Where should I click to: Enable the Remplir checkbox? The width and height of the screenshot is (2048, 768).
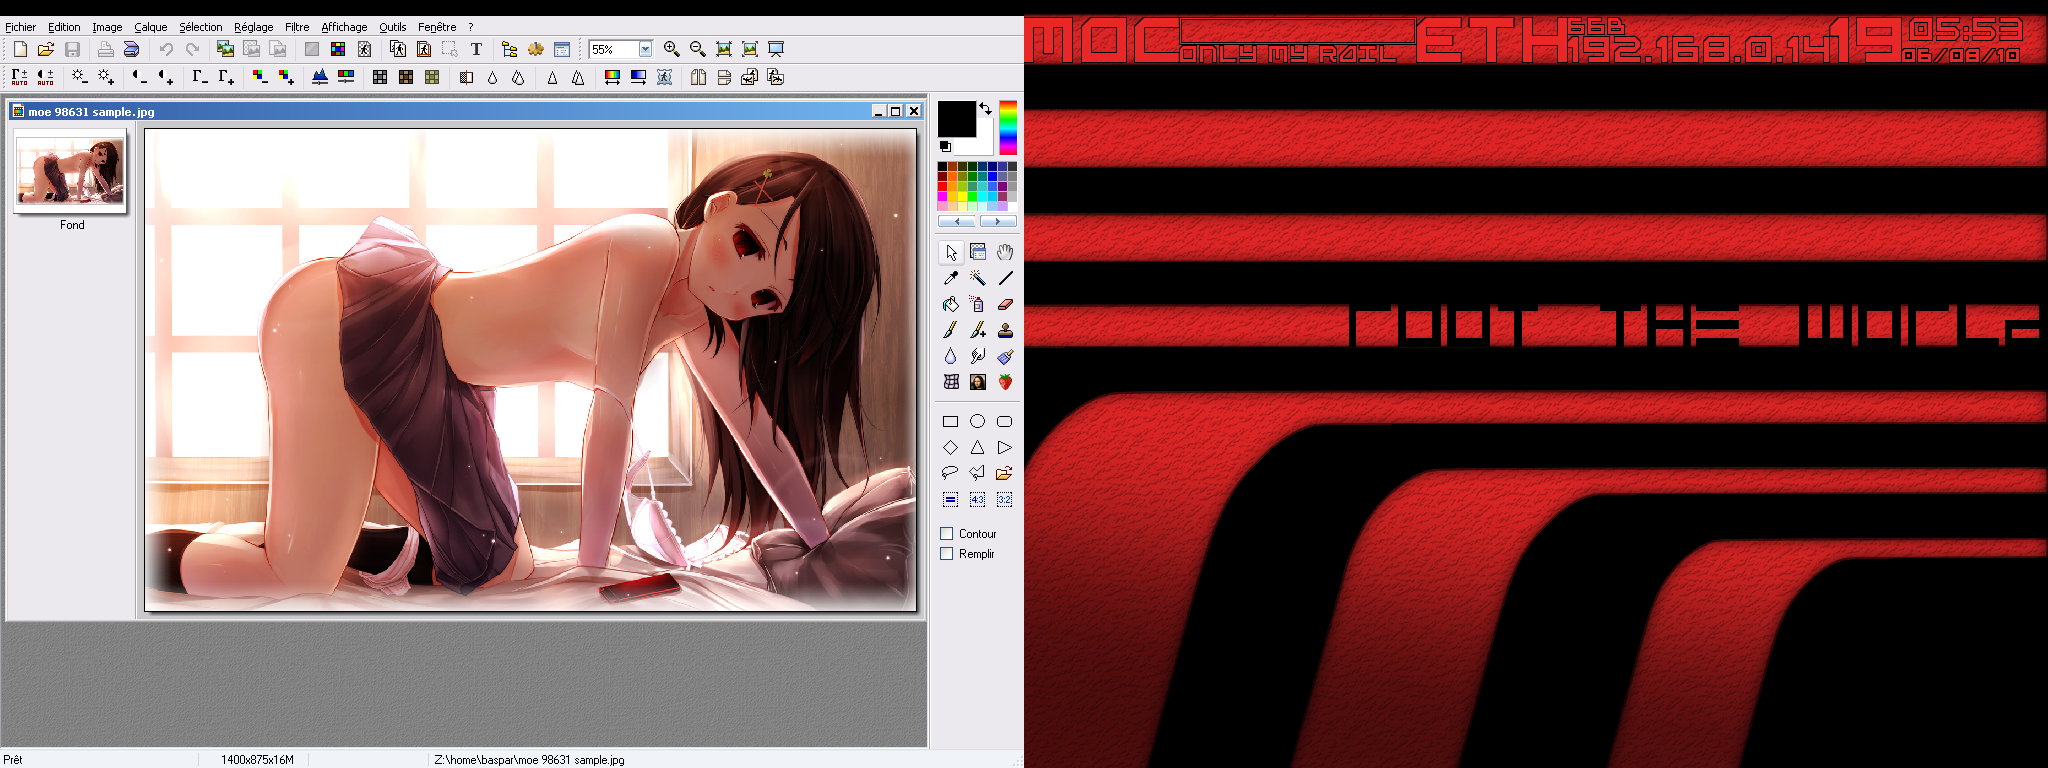click(946, 554)
